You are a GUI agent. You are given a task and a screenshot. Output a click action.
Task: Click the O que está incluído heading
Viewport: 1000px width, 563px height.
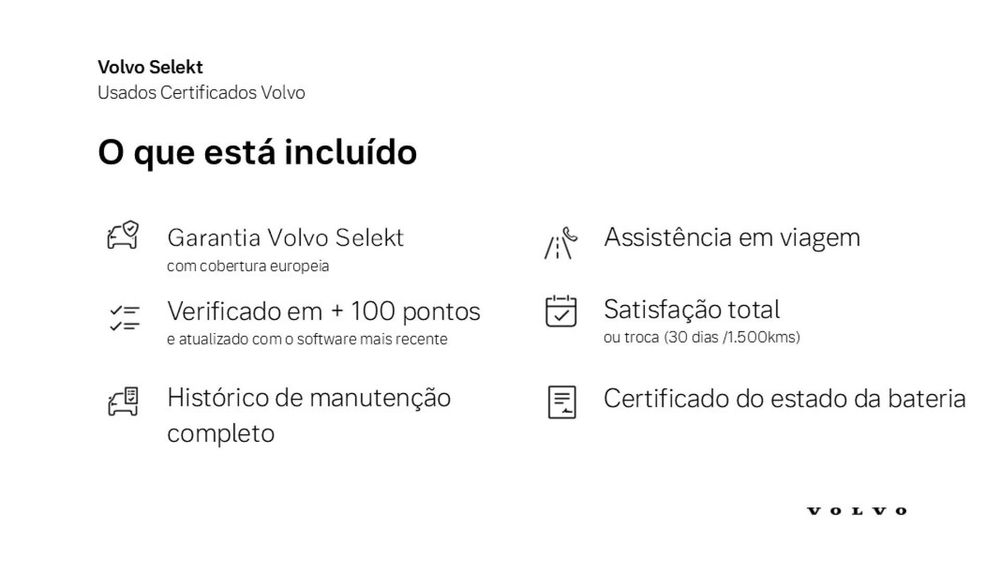tap(257, 152)
